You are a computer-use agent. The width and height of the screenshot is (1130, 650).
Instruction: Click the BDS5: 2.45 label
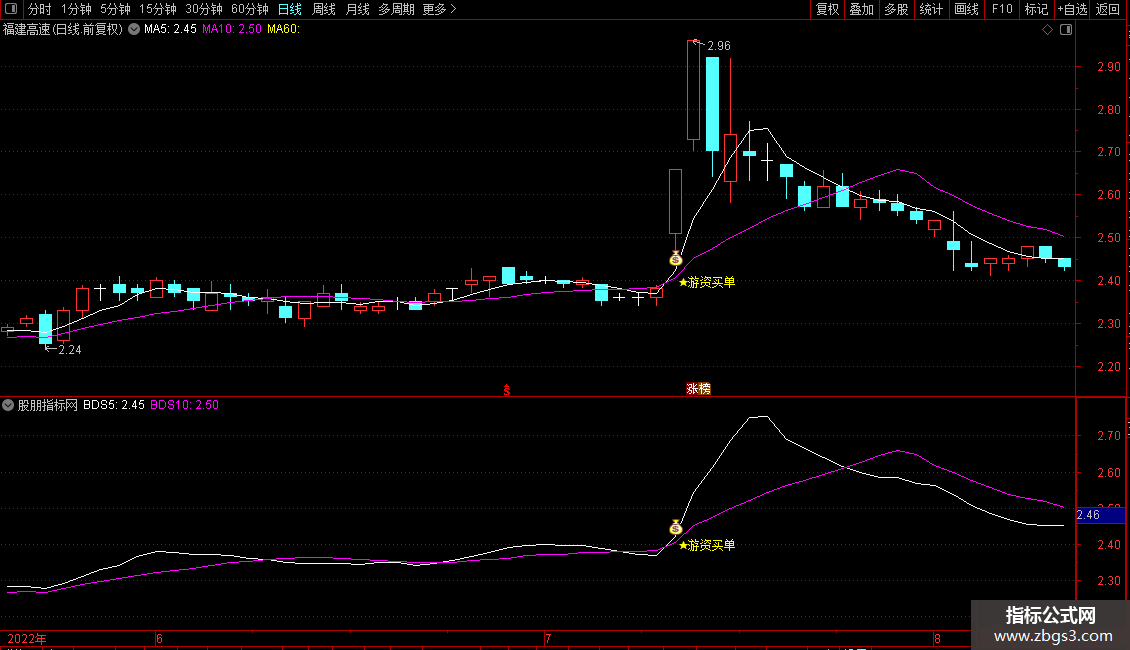coord(114,405)
